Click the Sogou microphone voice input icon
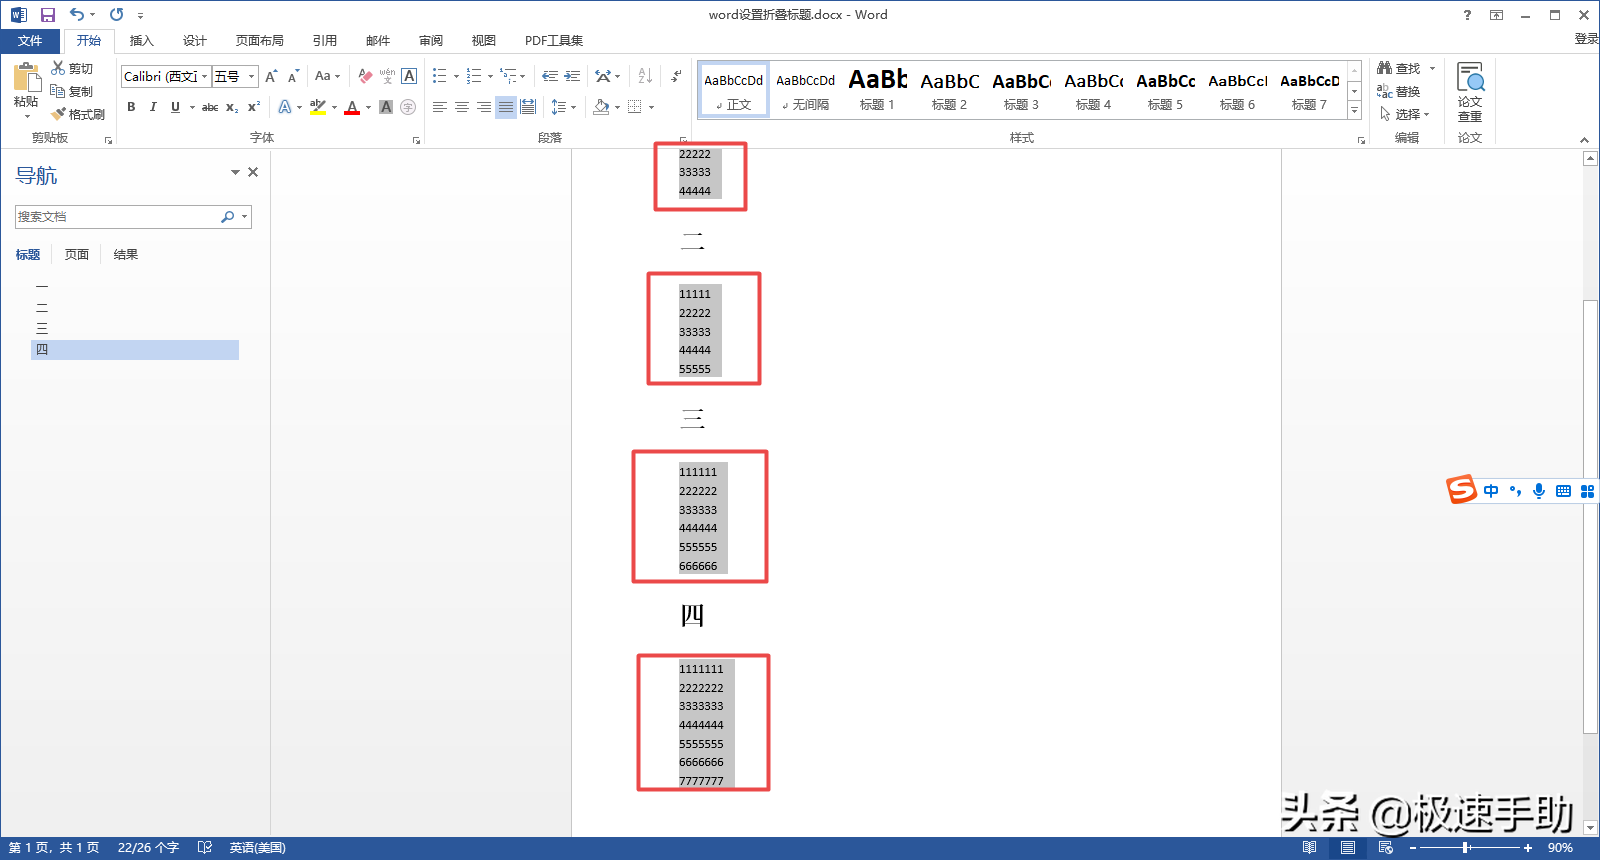 [1539, 491]
